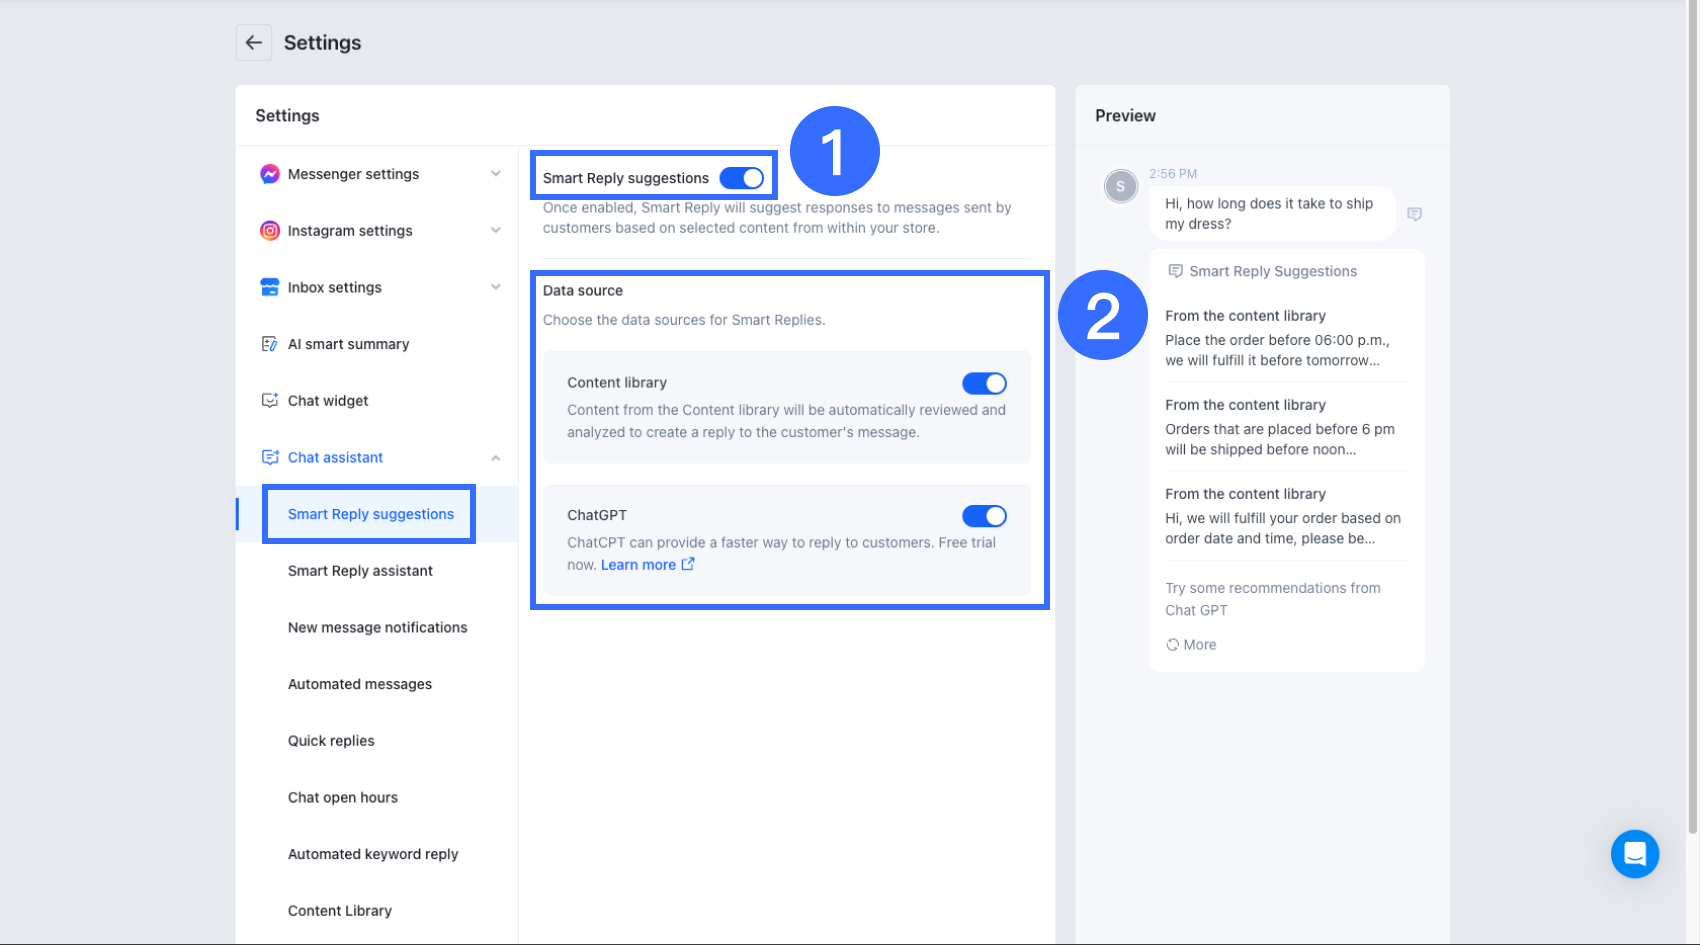Turn off the Content library data source
The height and width of the screenshot is (945, 1700).
[984, 383]
